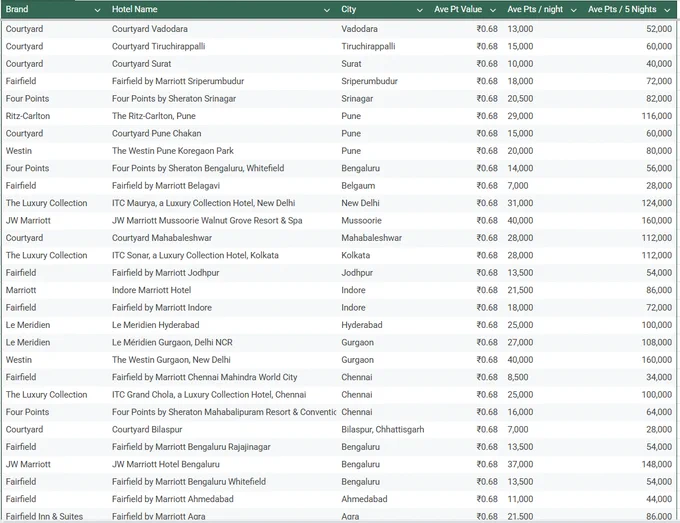Click the 29,000 points per night cell
Image resolution: width=680 pixels, height=523 pixels.
pyautogui.click(x=520, y=116)
